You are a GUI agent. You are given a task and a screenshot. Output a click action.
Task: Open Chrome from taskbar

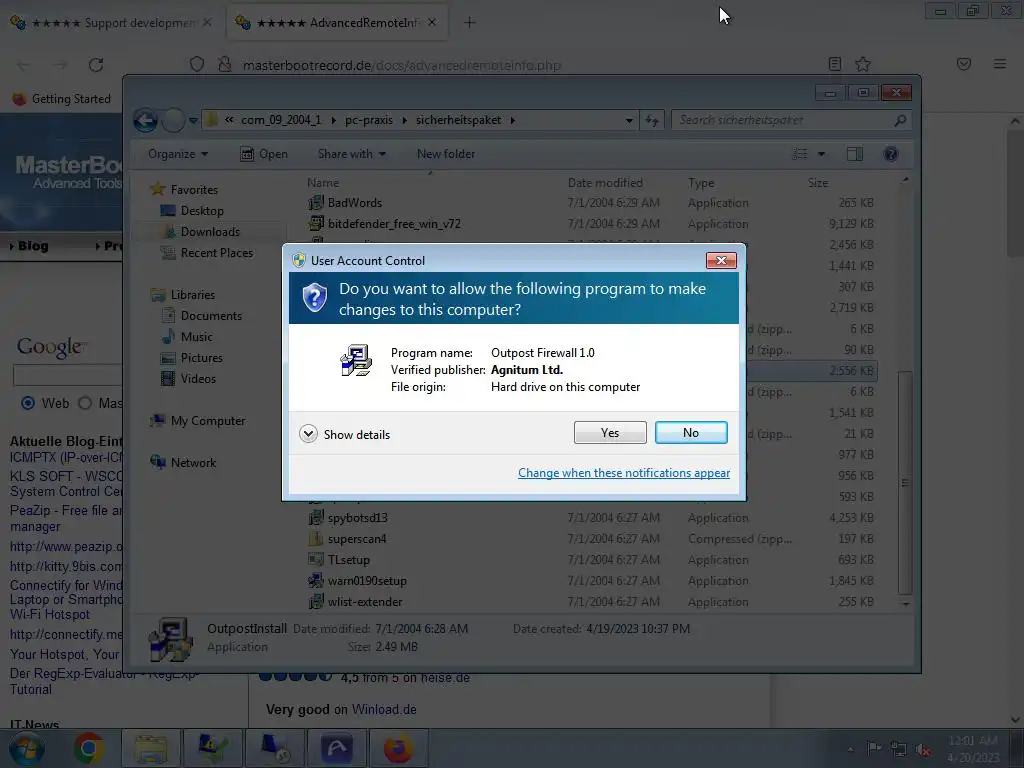[89, 748]
